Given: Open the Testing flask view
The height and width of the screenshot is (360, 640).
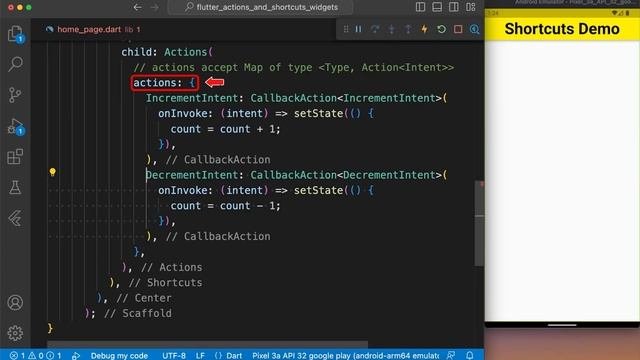Looking at the screenshot, I should tap(15, 187).
